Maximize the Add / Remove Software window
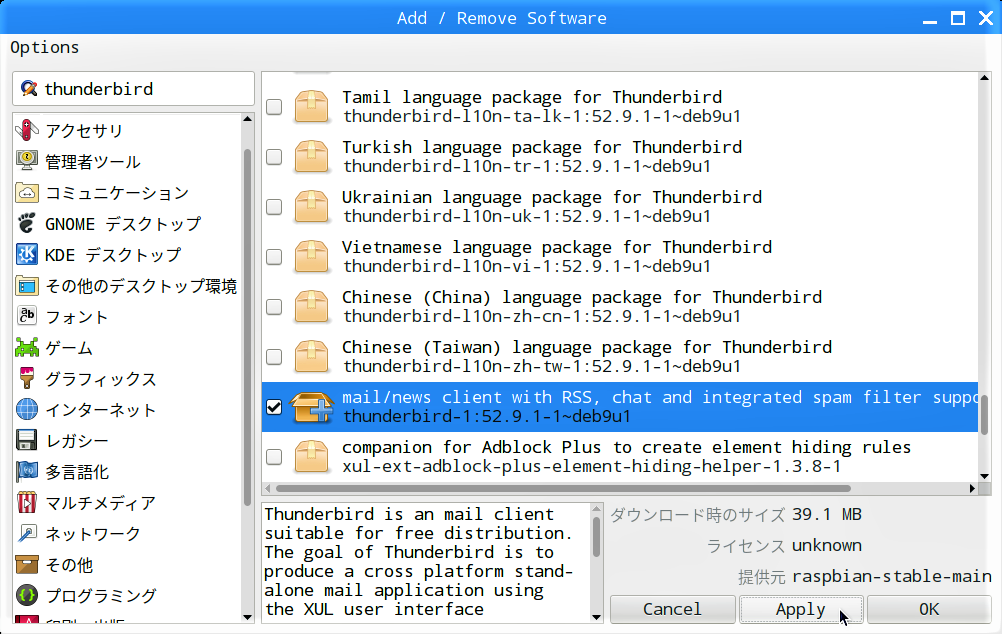 (x=957, y=18)
